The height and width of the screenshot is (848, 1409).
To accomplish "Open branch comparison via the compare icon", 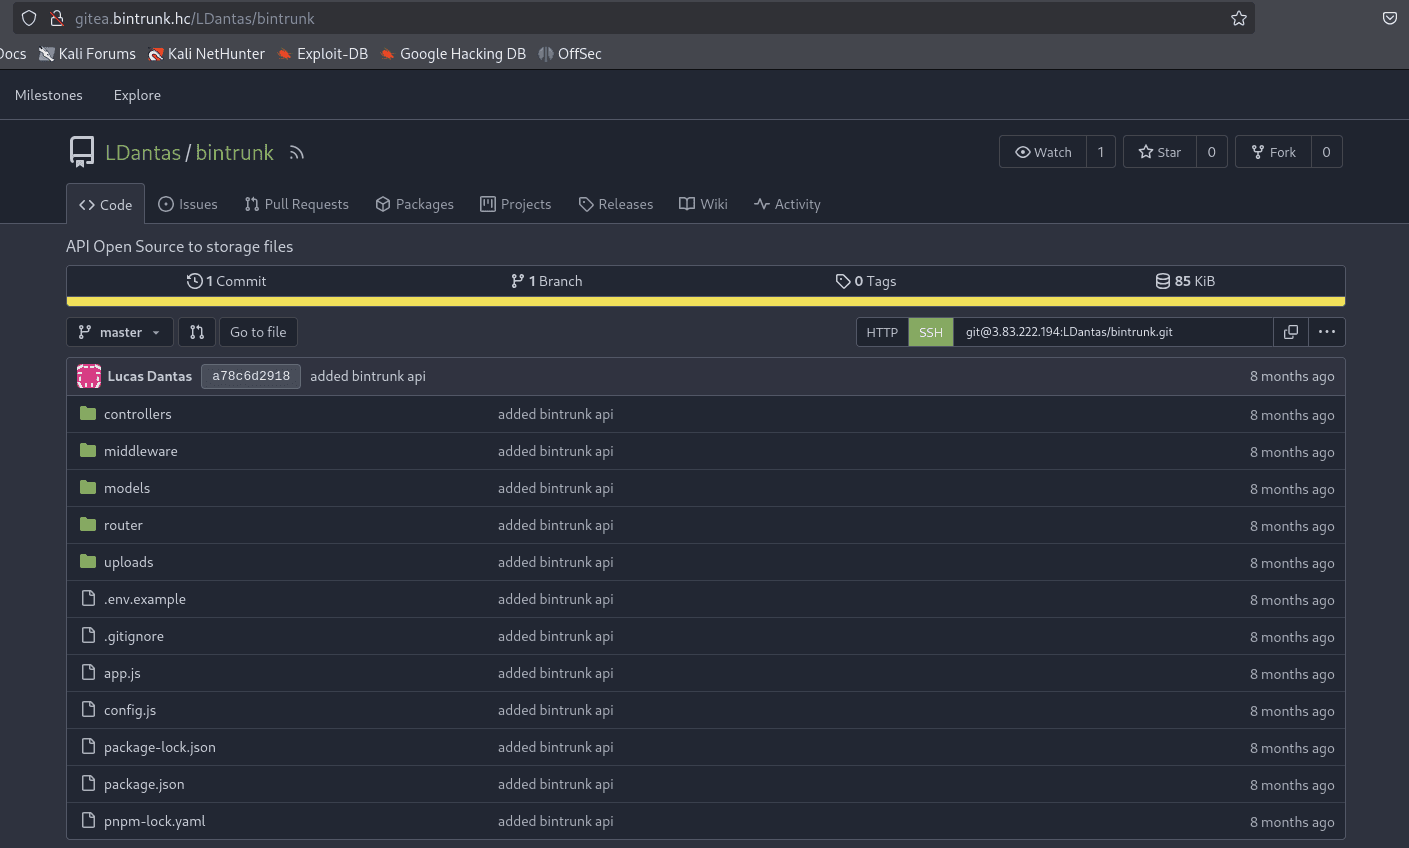I will tap(196, 331).
